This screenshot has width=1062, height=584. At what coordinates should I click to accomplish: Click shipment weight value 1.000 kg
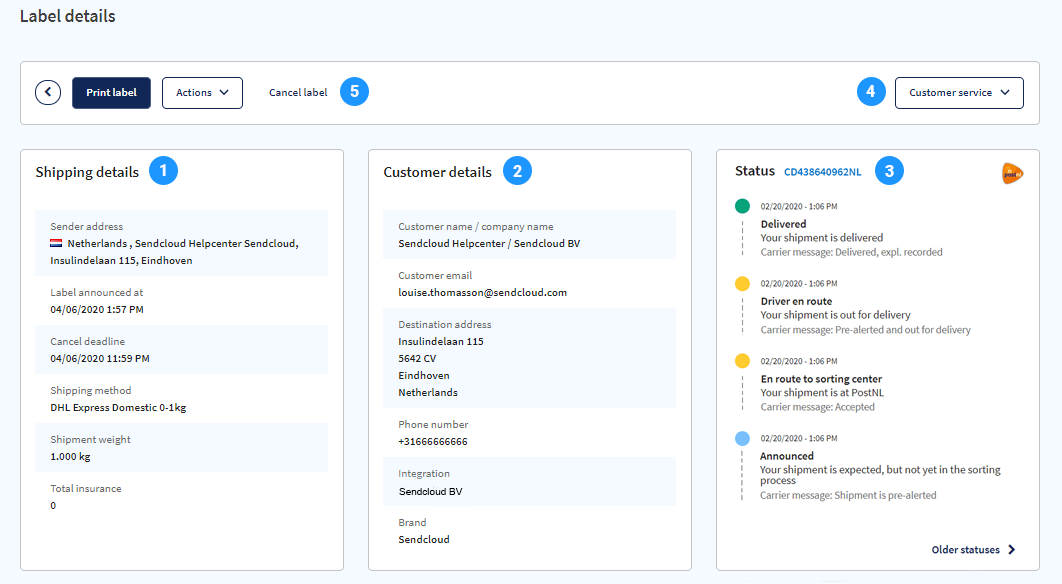point(70,457)
